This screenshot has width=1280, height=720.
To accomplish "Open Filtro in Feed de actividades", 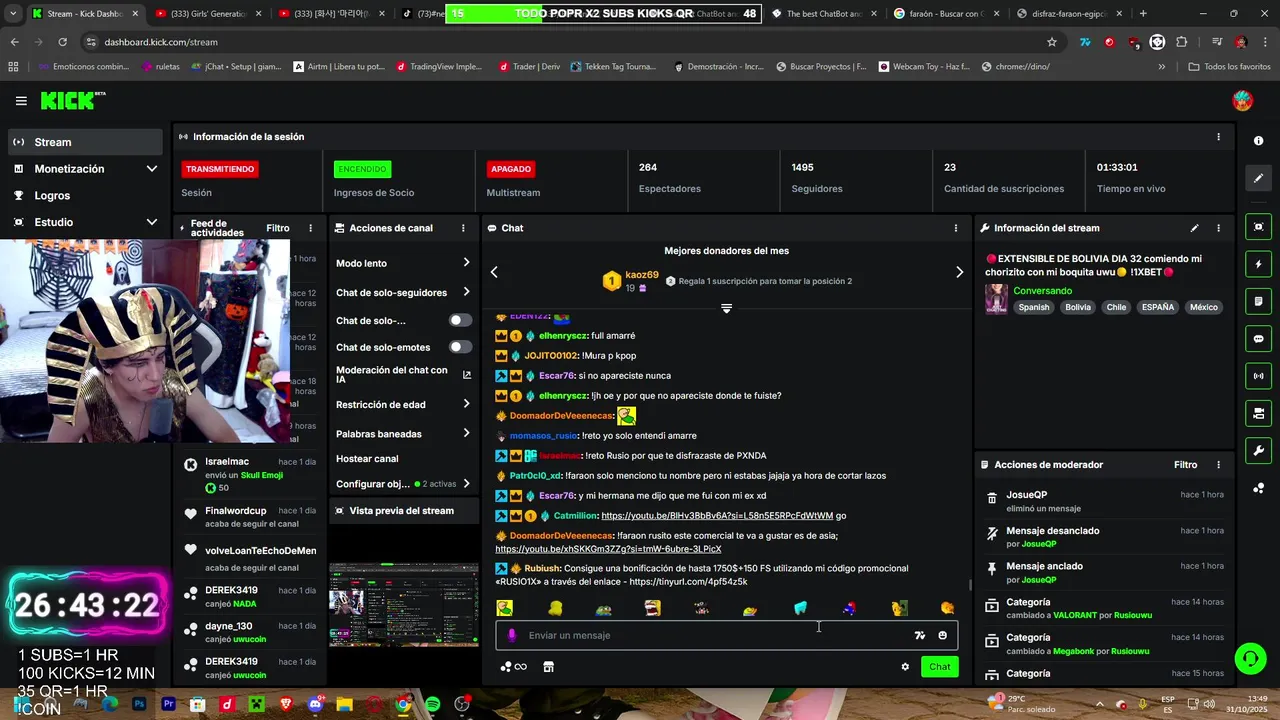I will pos(278,228).
